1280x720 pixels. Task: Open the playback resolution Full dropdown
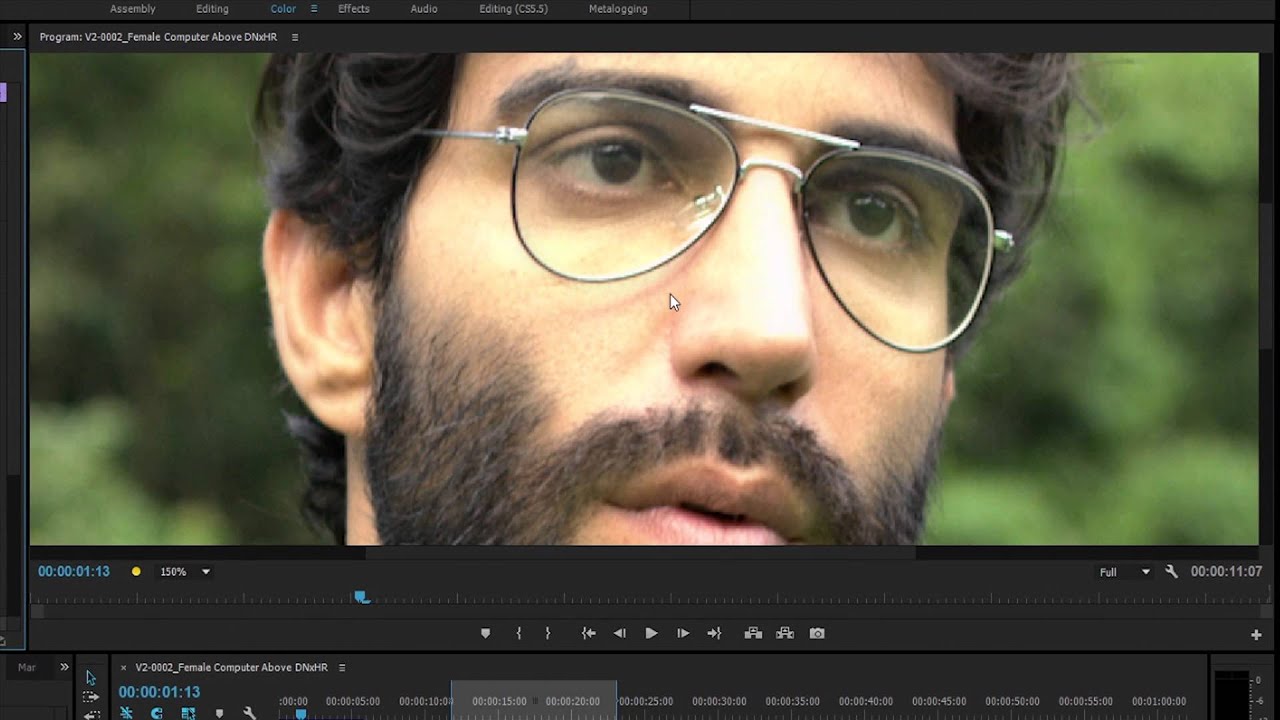coord(1125,572)
